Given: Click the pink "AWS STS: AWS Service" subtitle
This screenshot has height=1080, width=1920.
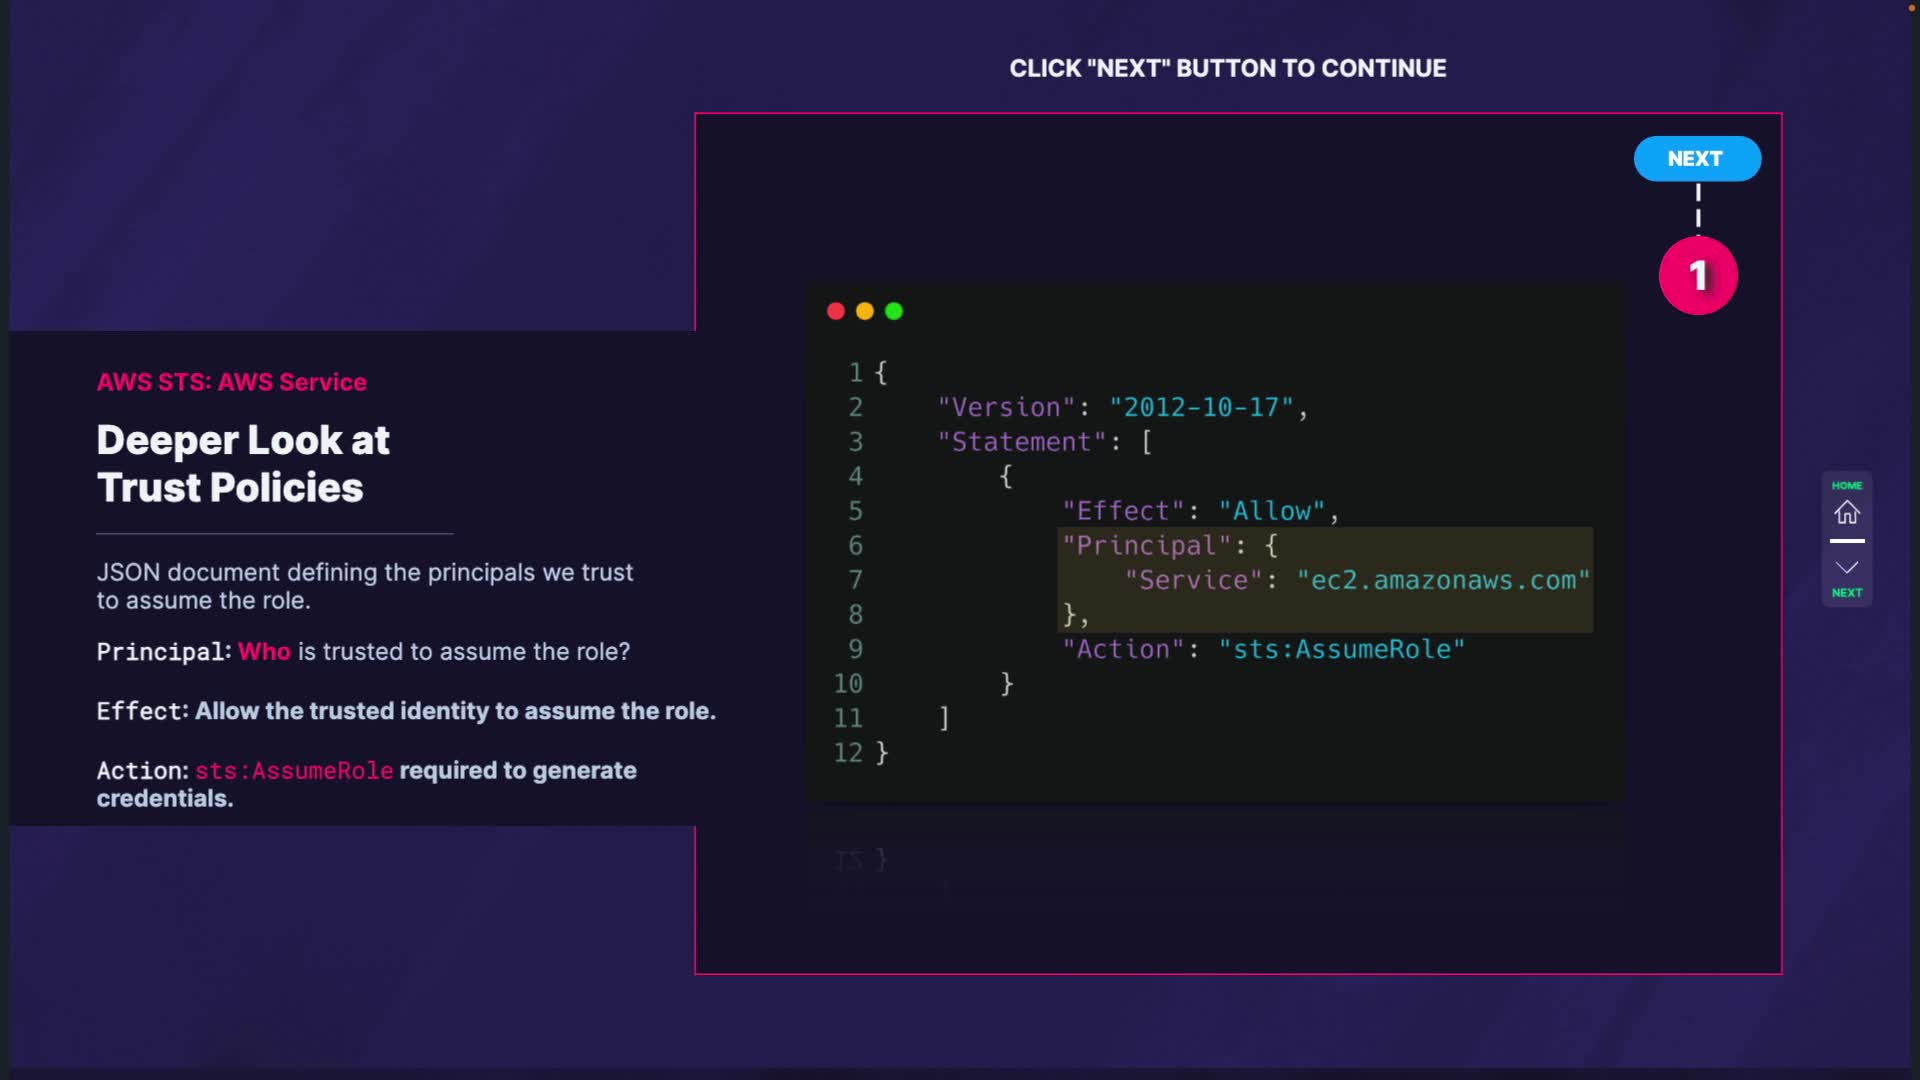Looking at the screenshot, I should pos(232,382).
